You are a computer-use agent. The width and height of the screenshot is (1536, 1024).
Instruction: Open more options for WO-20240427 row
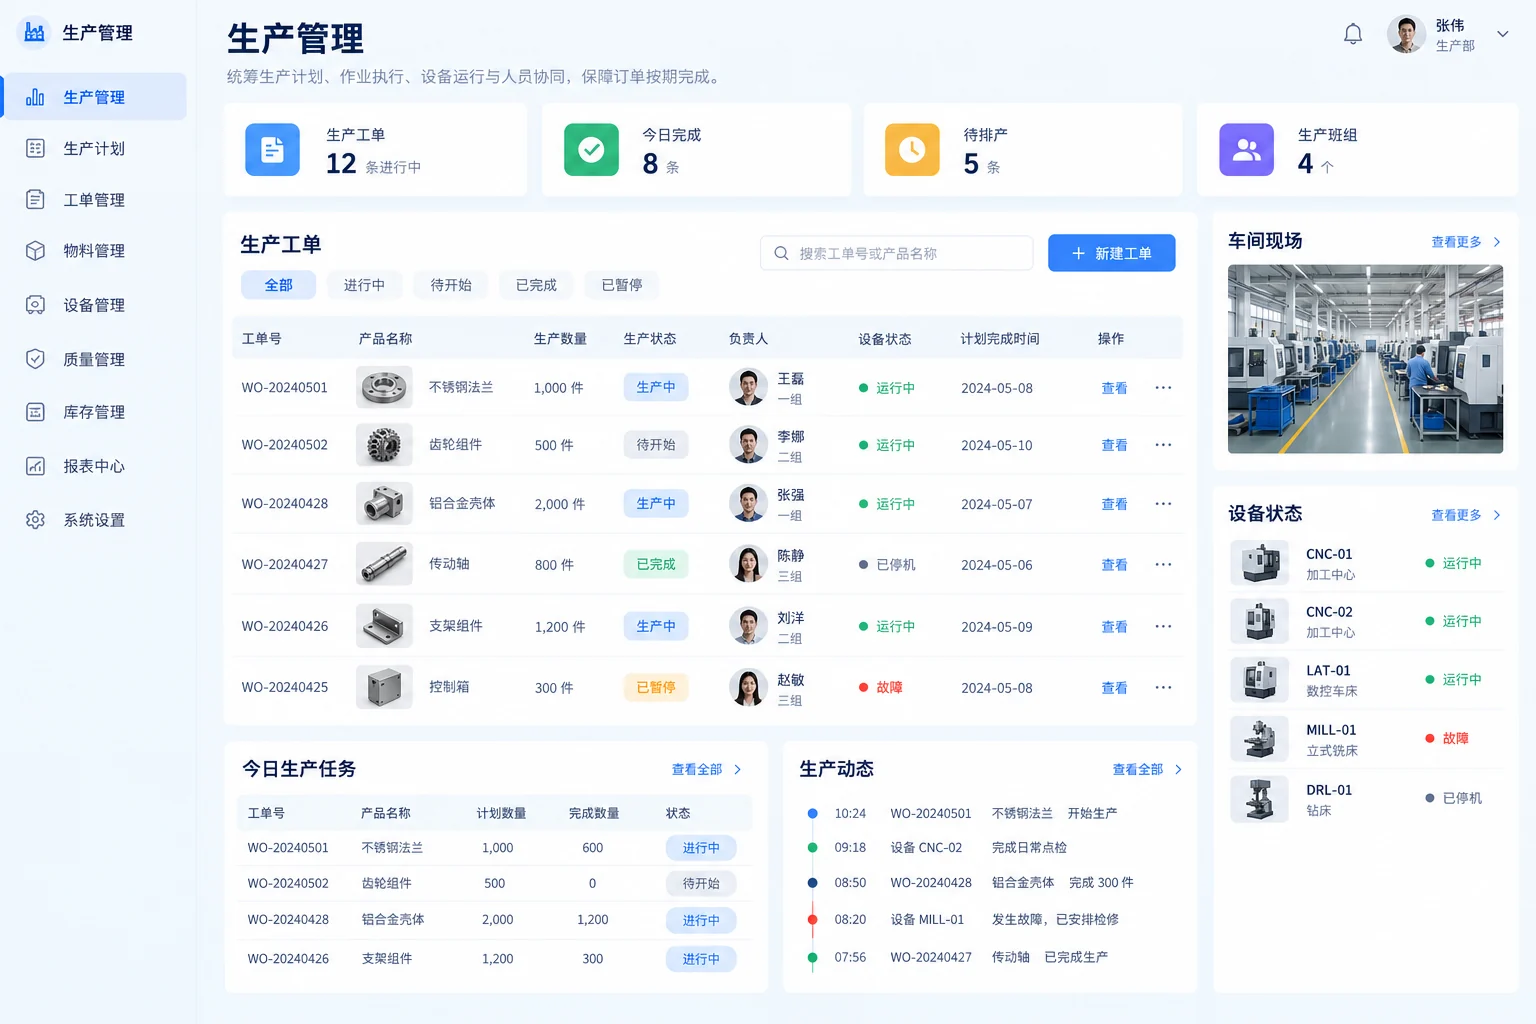[1163, 564]
